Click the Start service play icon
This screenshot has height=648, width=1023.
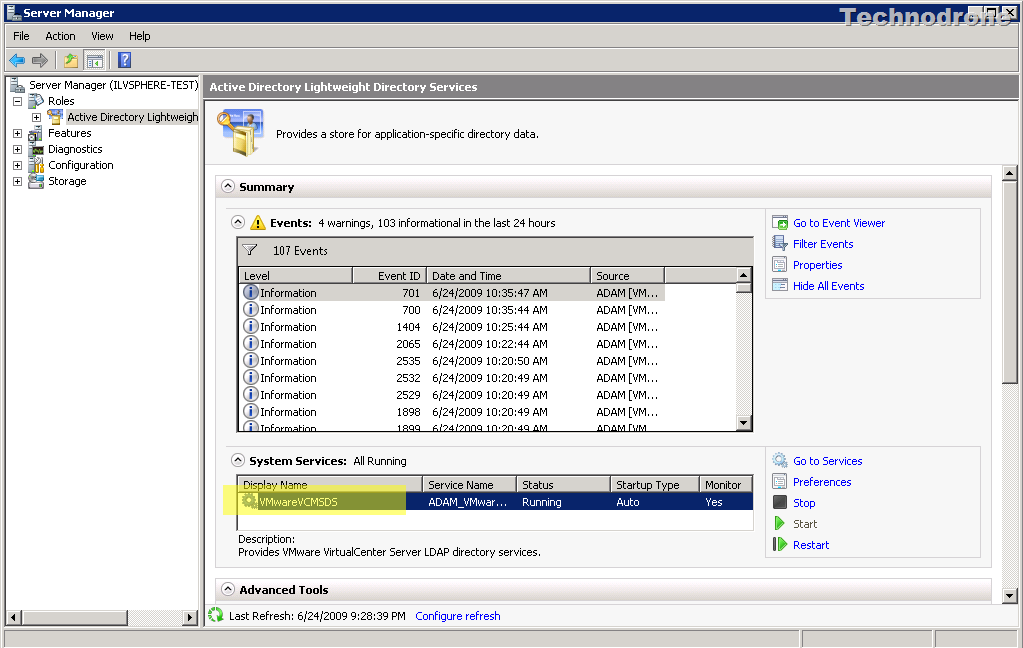(x=780, y=523)
